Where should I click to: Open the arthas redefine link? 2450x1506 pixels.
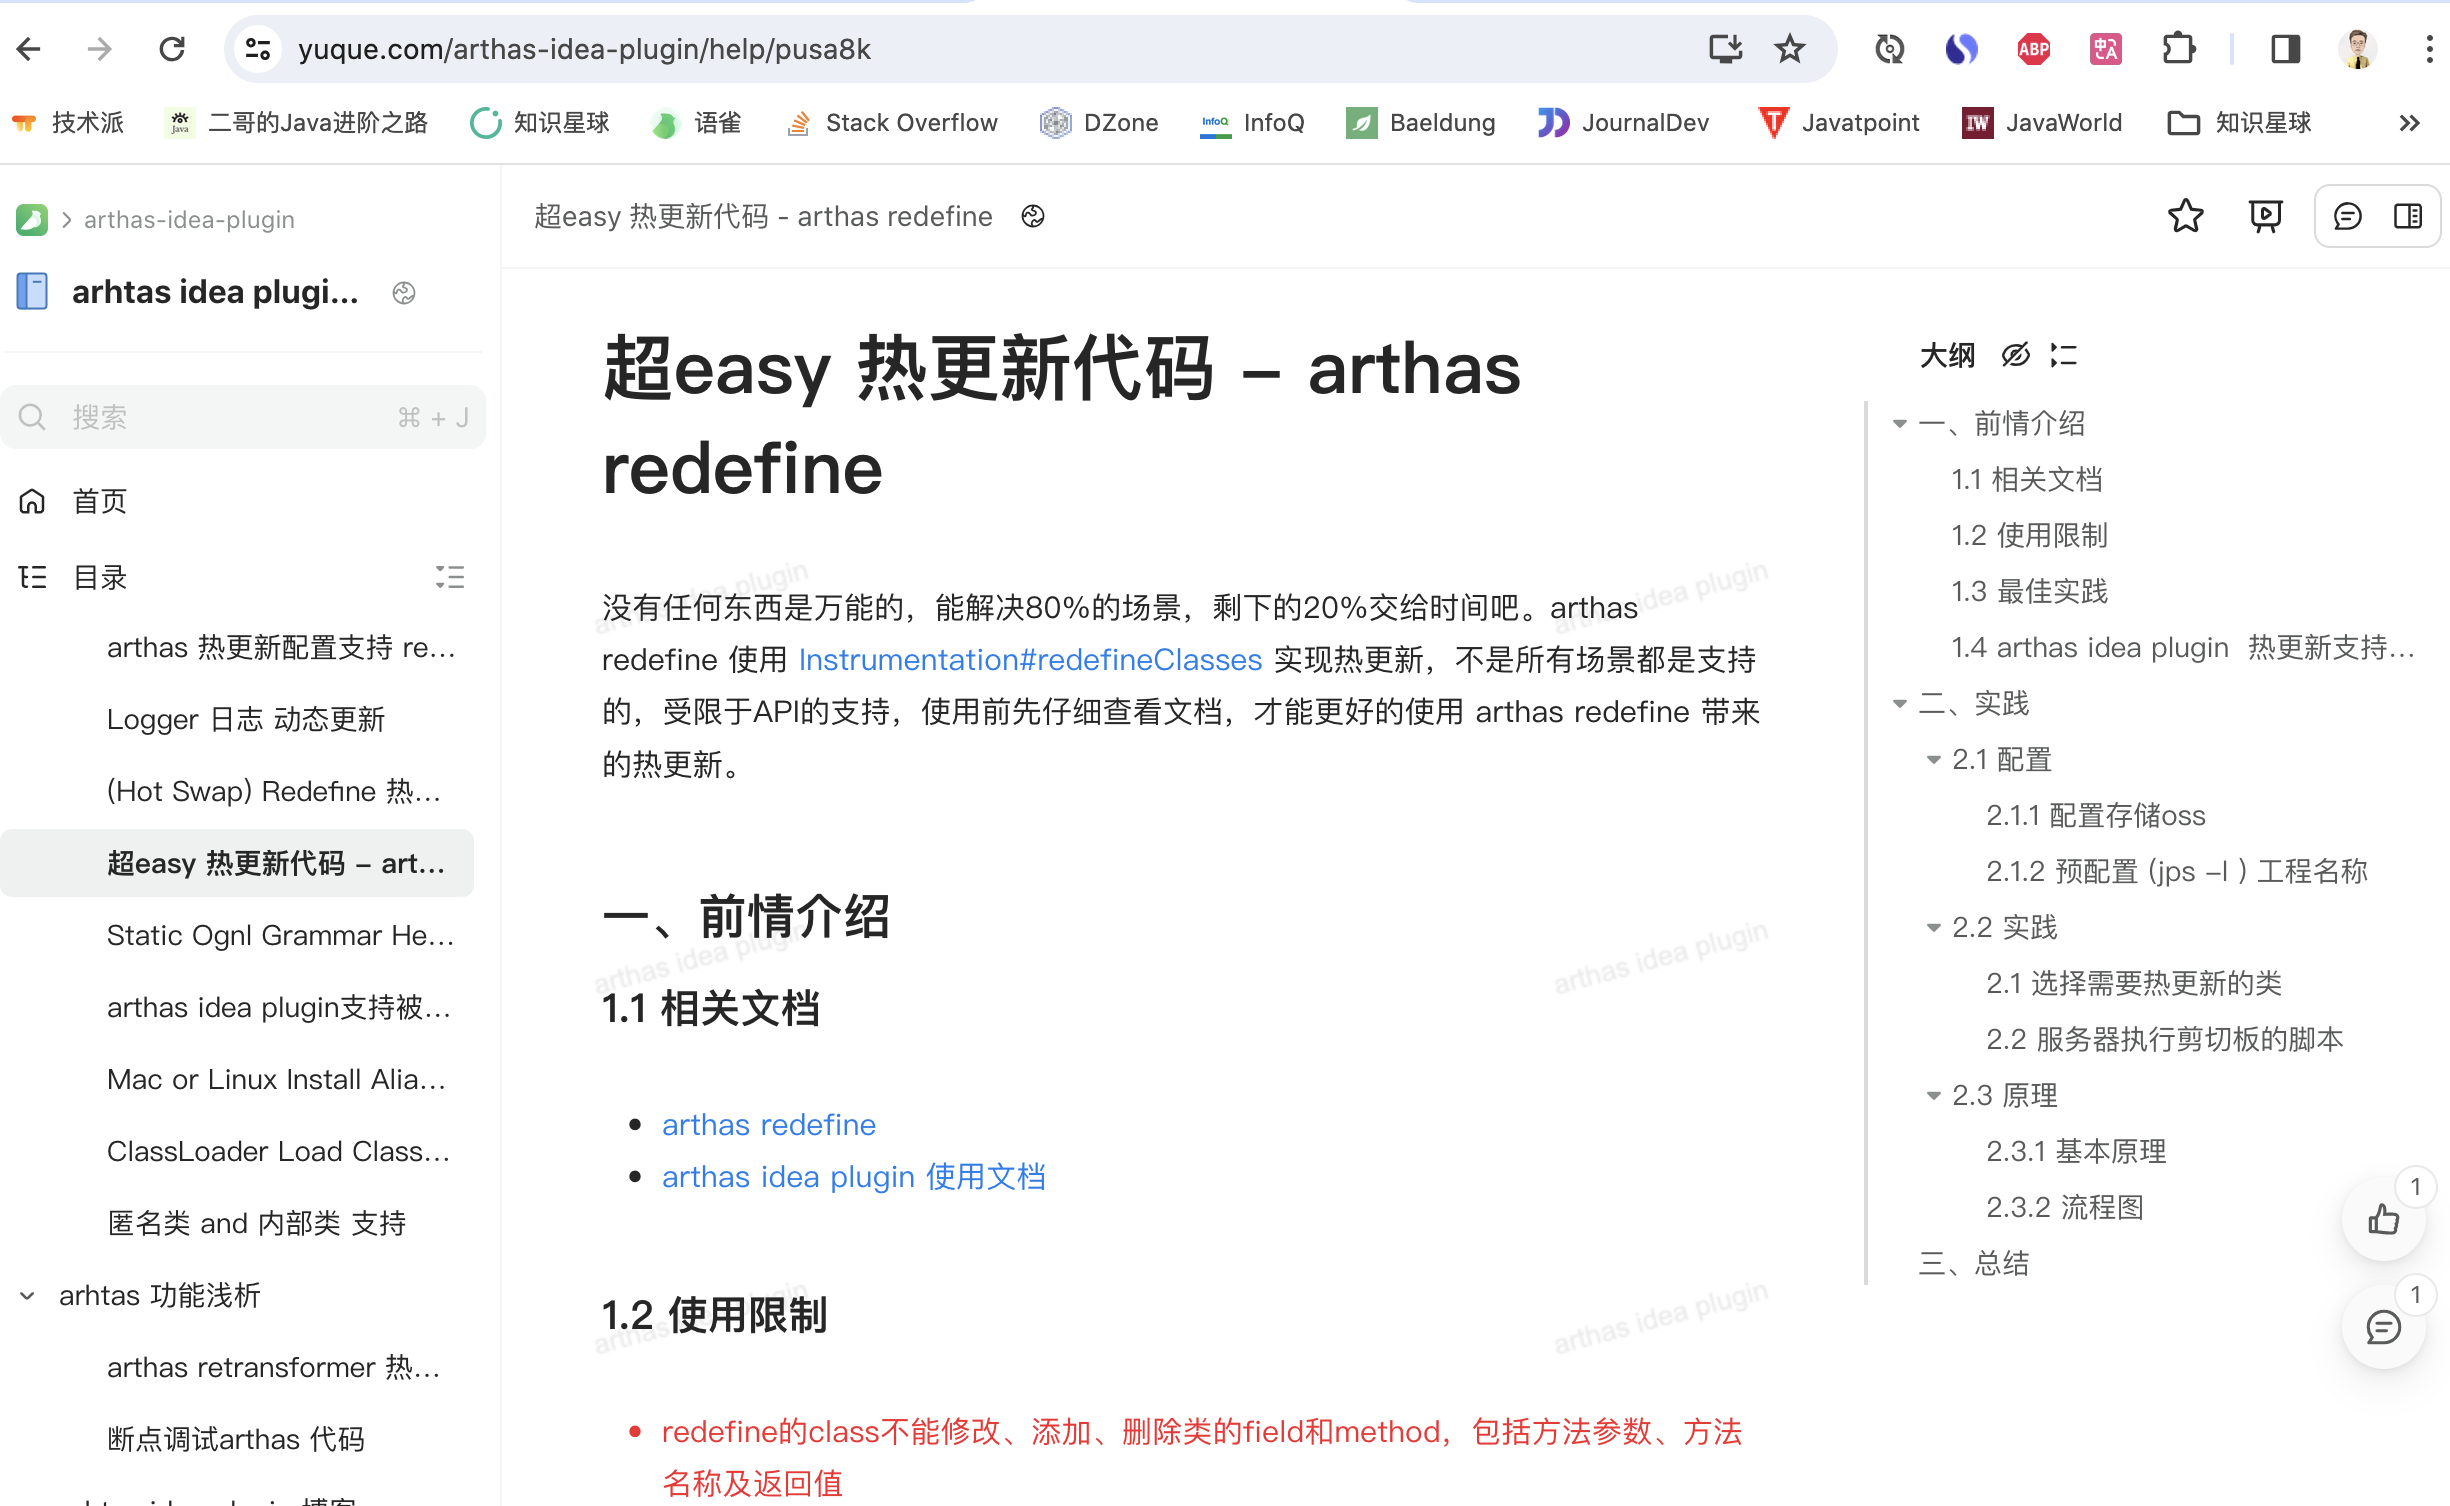pos(768,1125)
